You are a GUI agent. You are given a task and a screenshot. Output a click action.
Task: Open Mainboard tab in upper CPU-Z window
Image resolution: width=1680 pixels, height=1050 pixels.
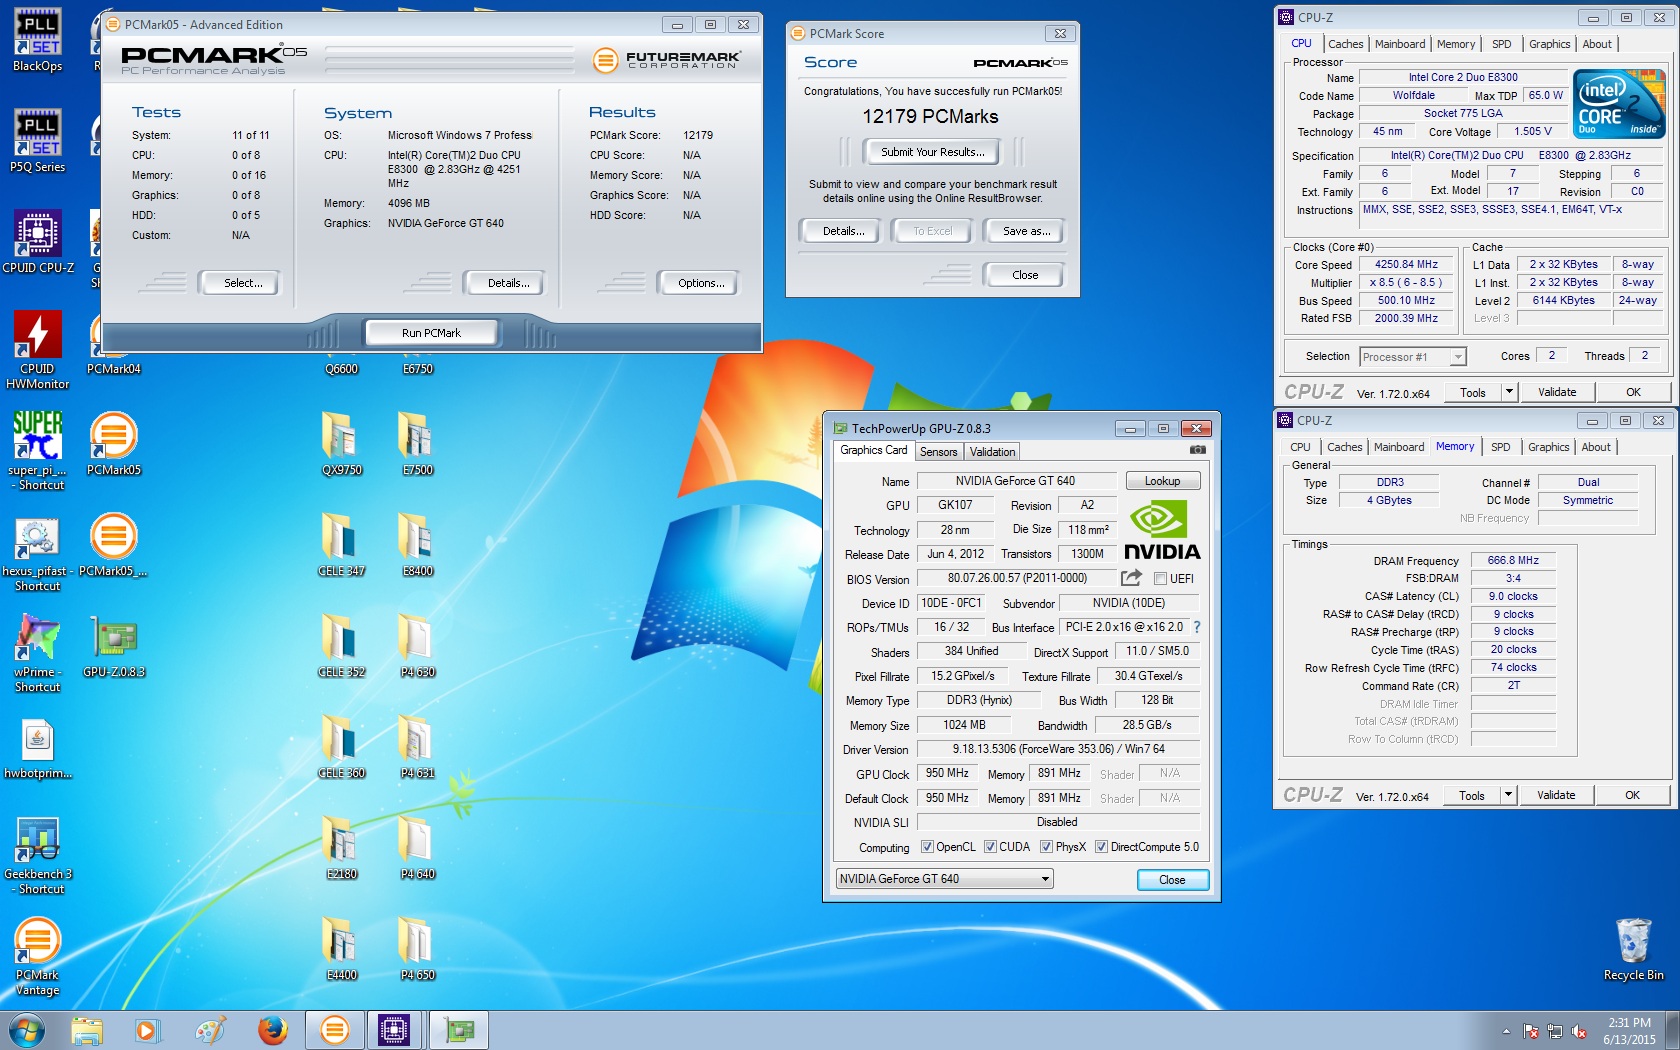pos(1400,44)
